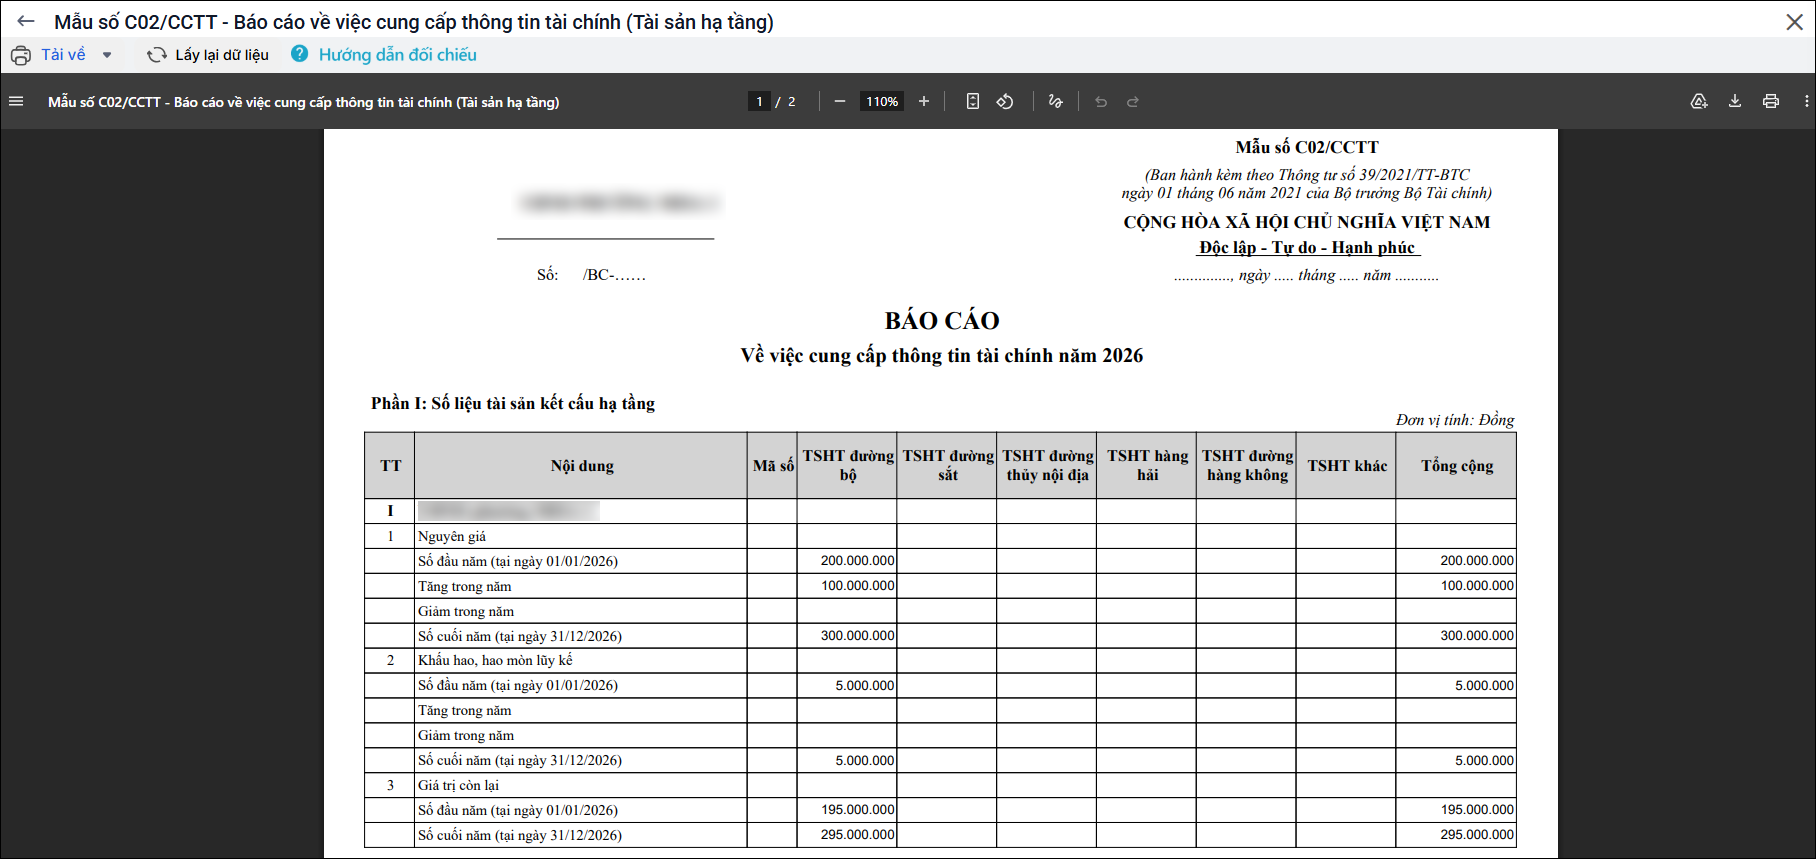
Task: Click the printer icon beside Tải về
Action: coord(21,55)
